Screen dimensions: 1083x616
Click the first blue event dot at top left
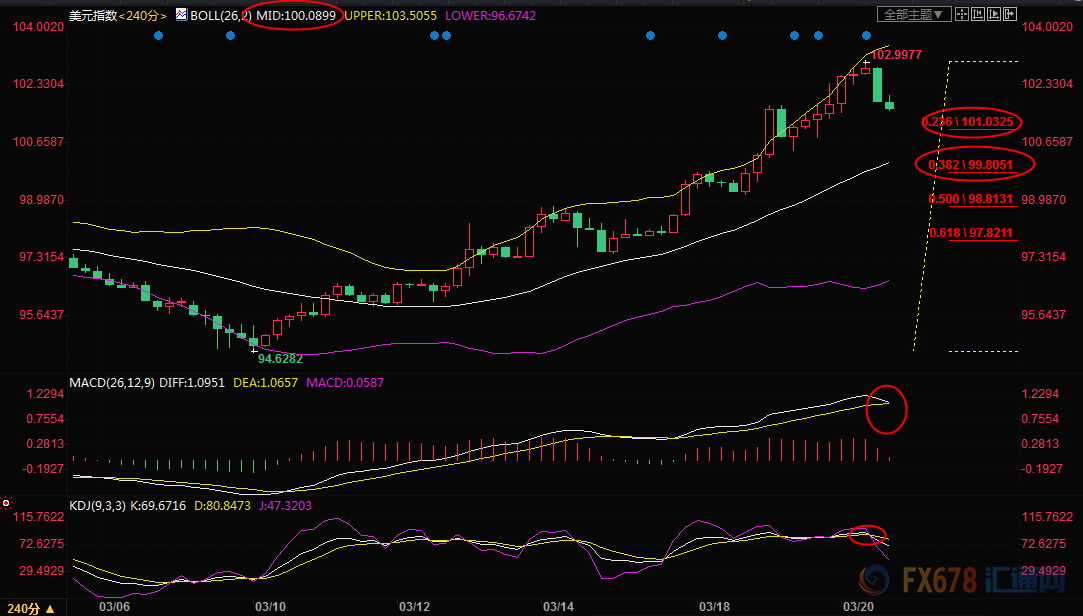pyautogui.click(x=158, y=36)
